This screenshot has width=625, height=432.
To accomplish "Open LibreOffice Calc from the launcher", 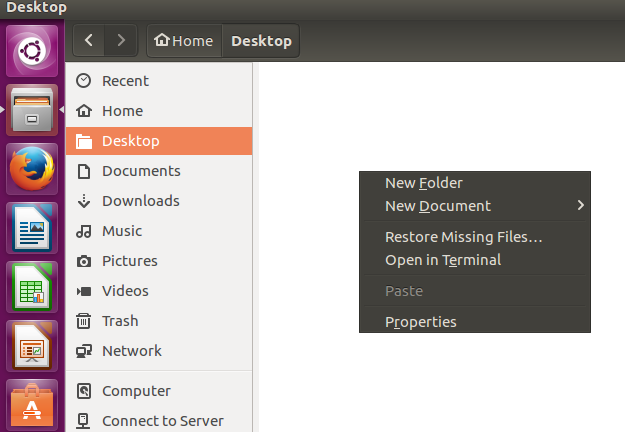I will tap(33, 286).
